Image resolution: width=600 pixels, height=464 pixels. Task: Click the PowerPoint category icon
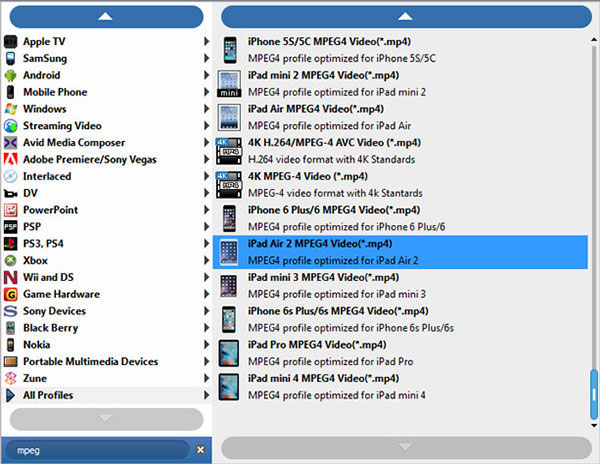pos(11,210)
